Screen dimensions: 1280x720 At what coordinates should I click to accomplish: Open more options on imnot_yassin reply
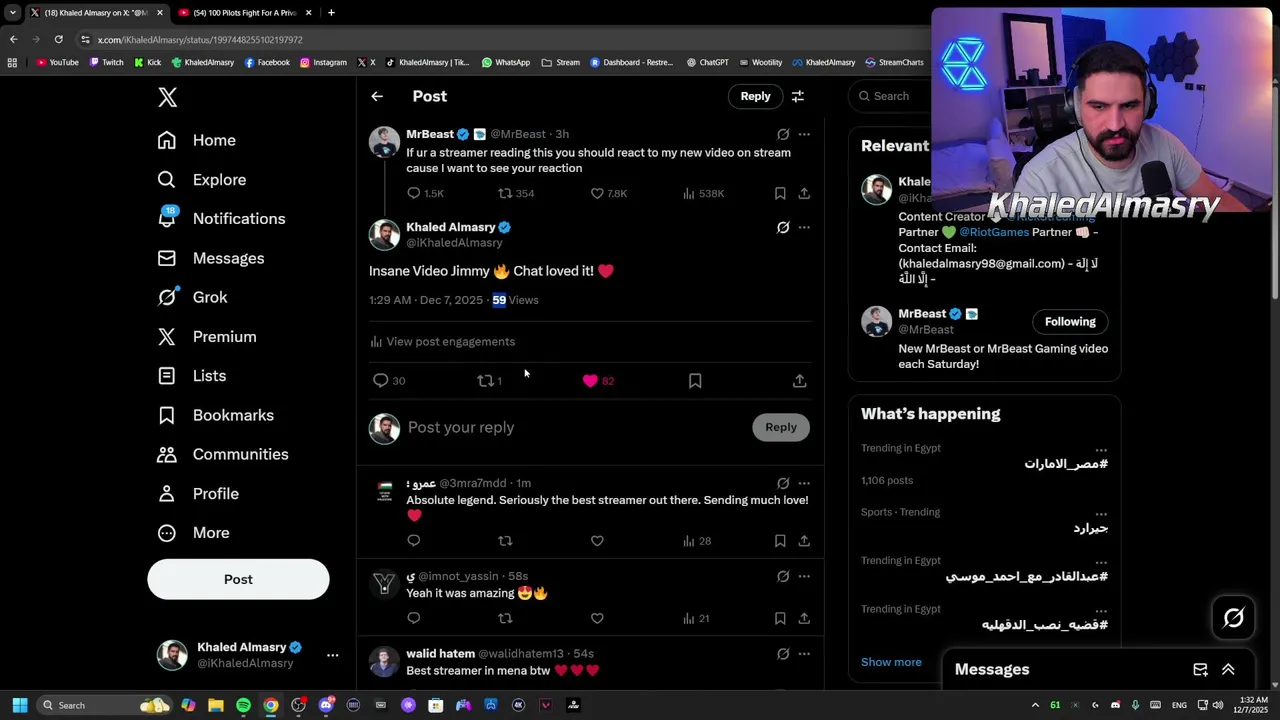tap(804, 576)
